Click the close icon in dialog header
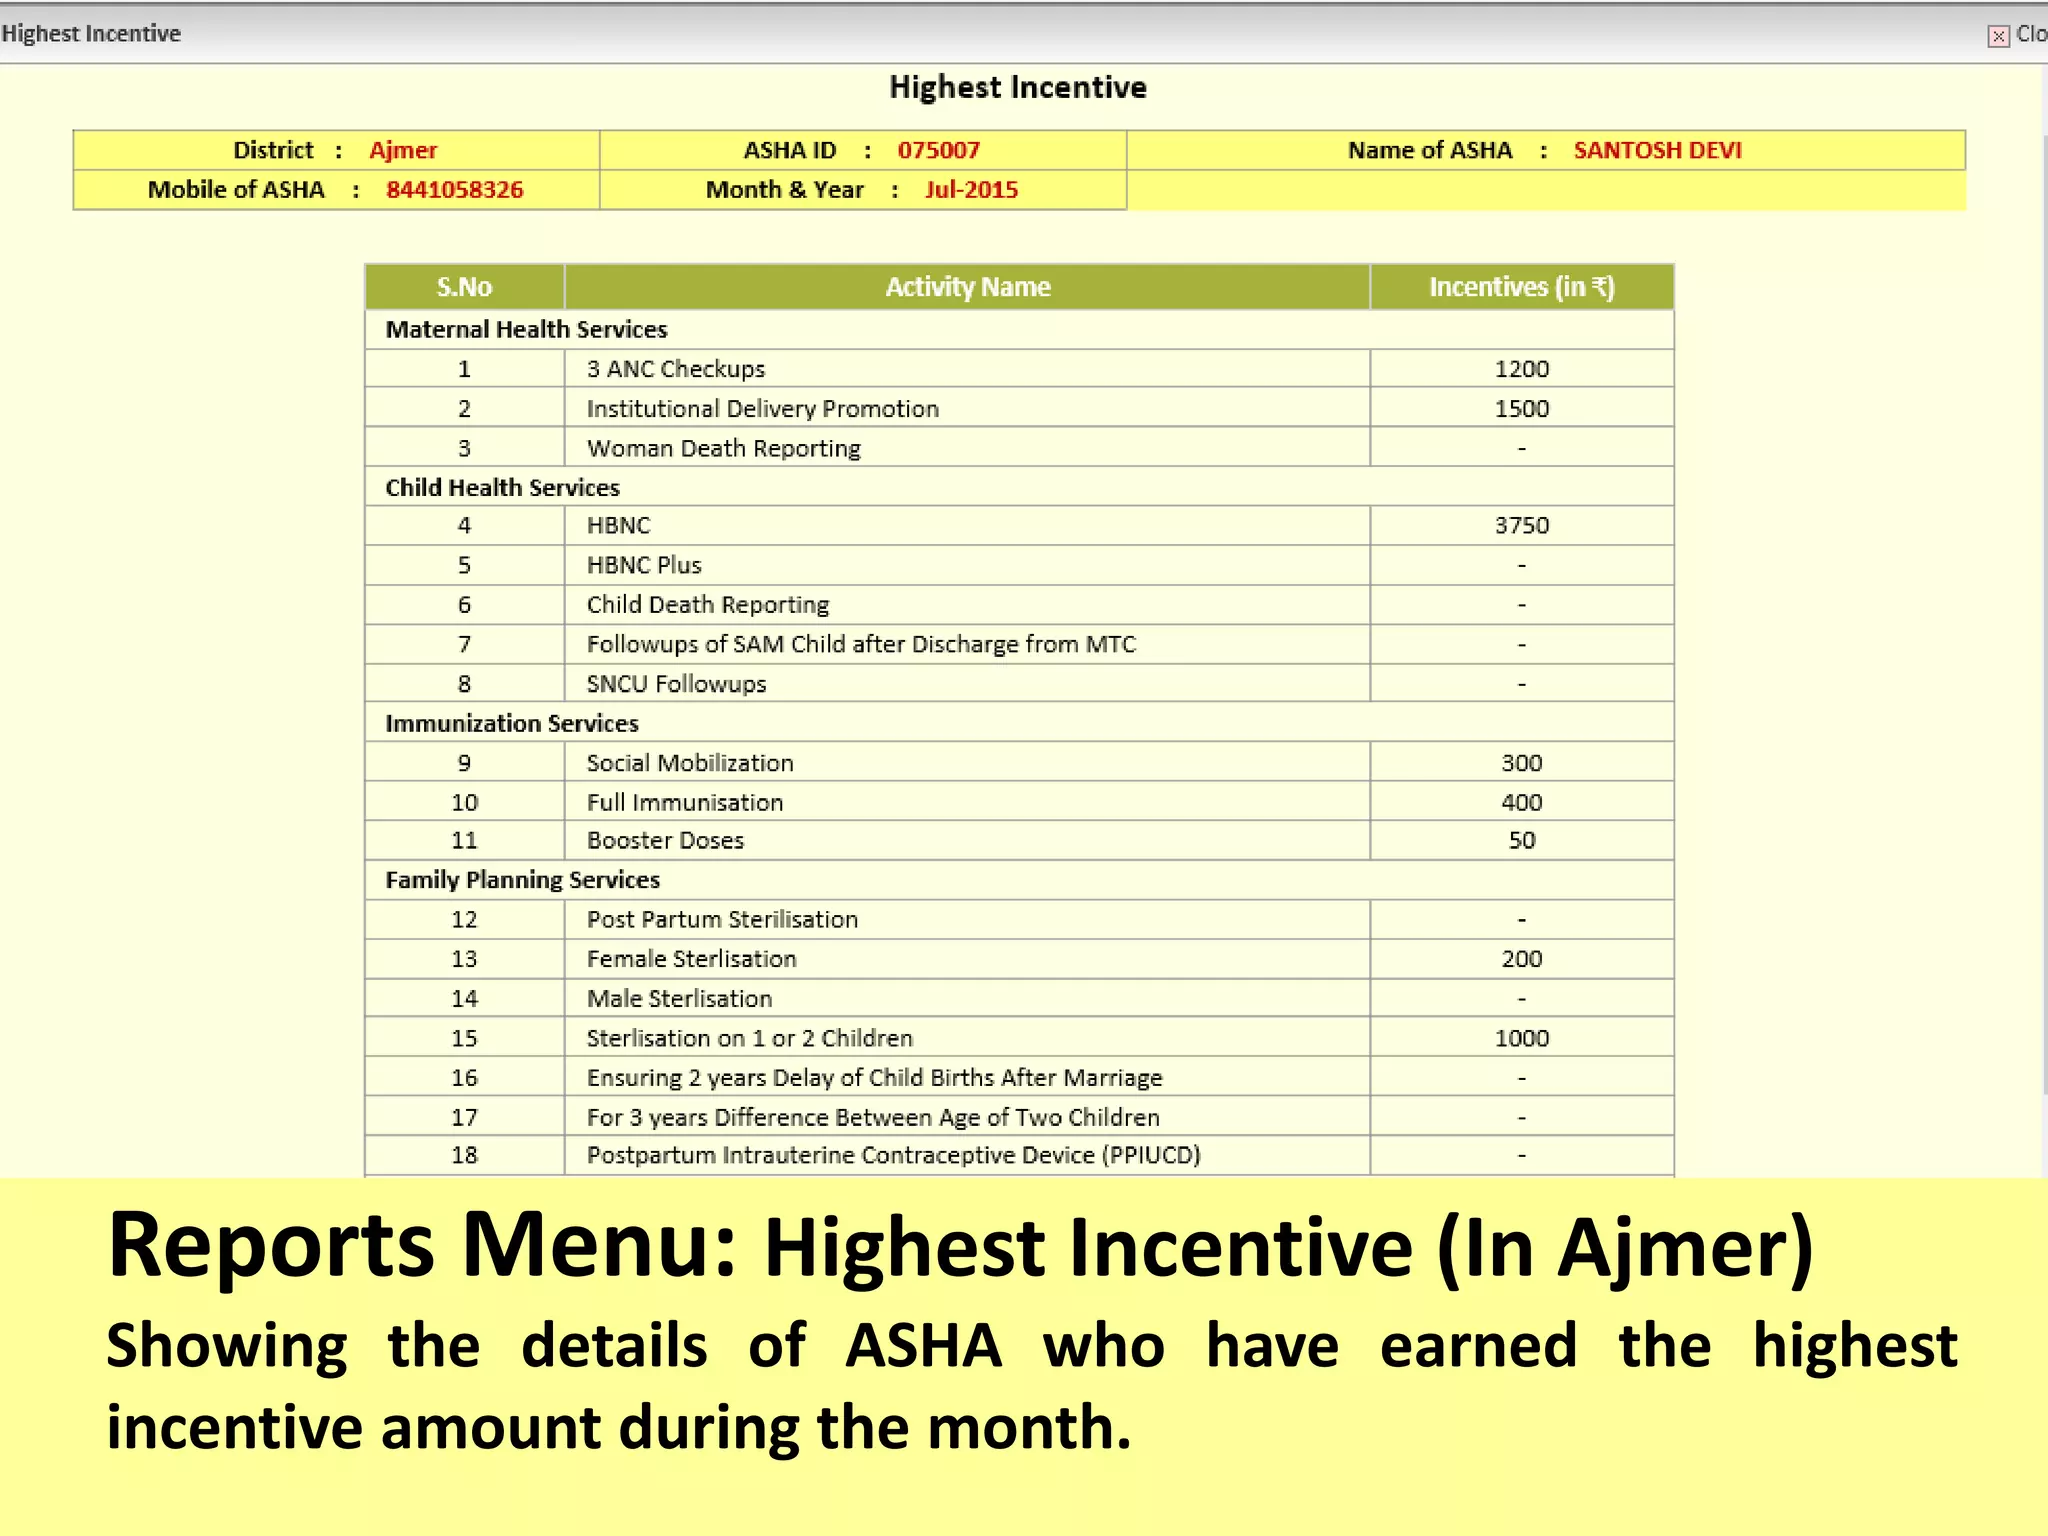 [x=1998, y=36]
